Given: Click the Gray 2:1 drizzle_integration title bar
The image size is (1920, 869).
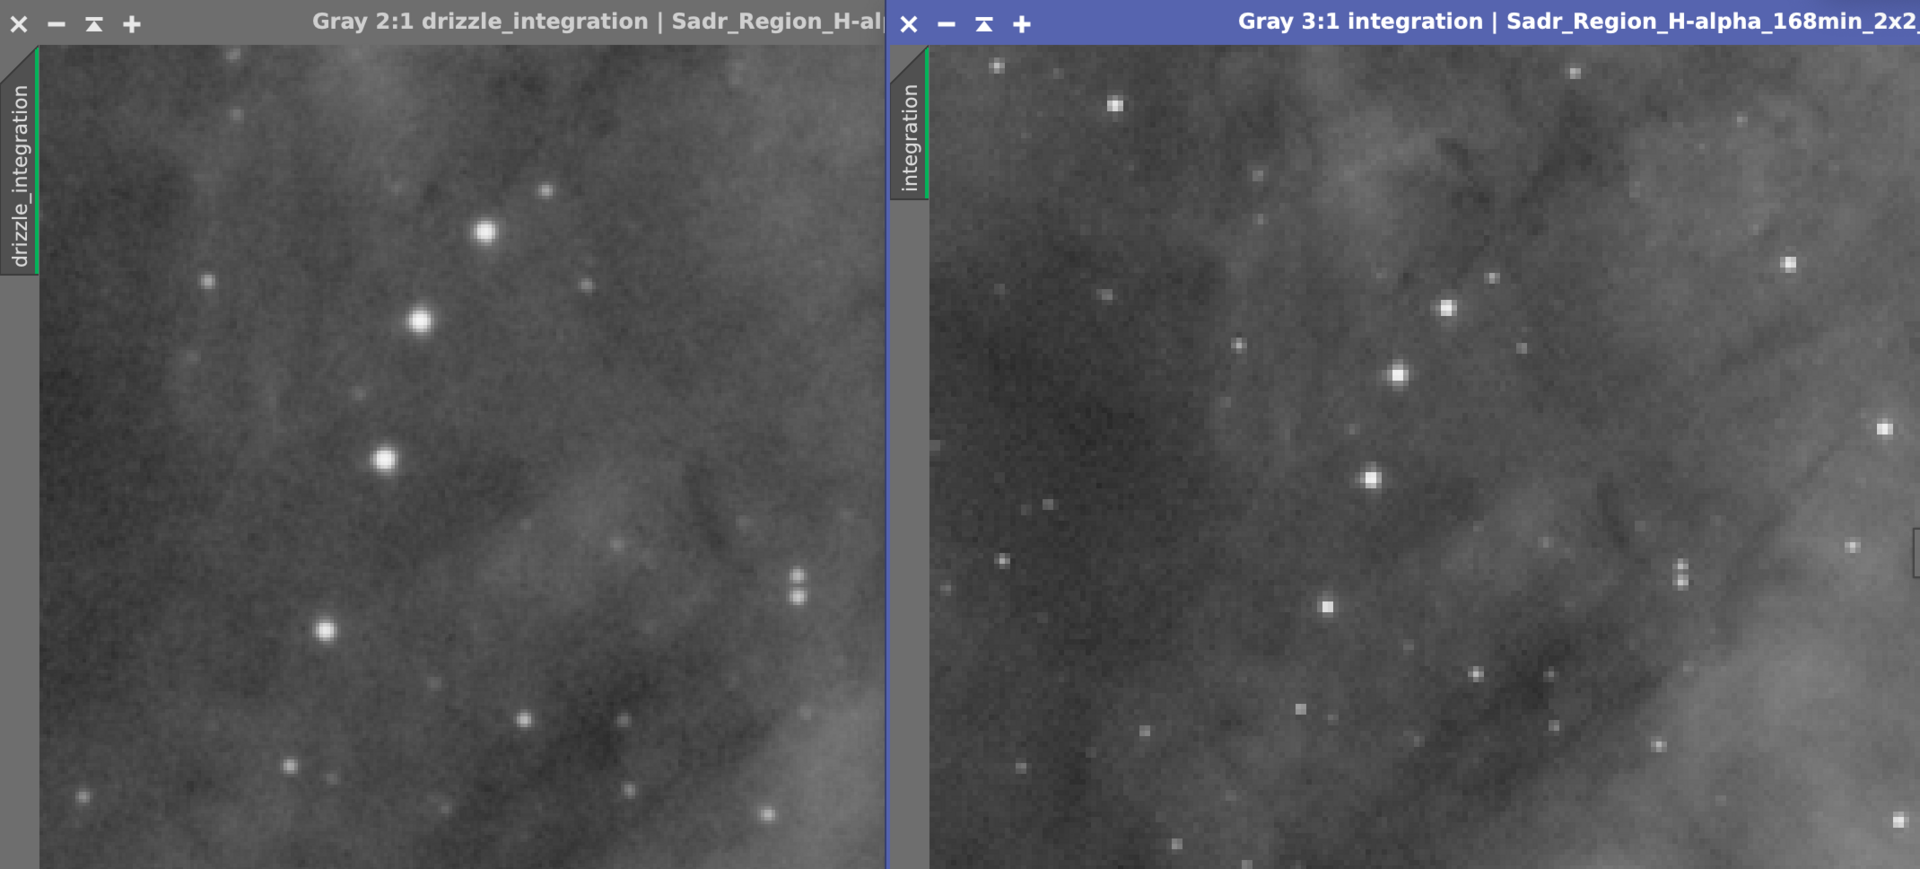Looking at the screenshot, I should pos(598,22).
